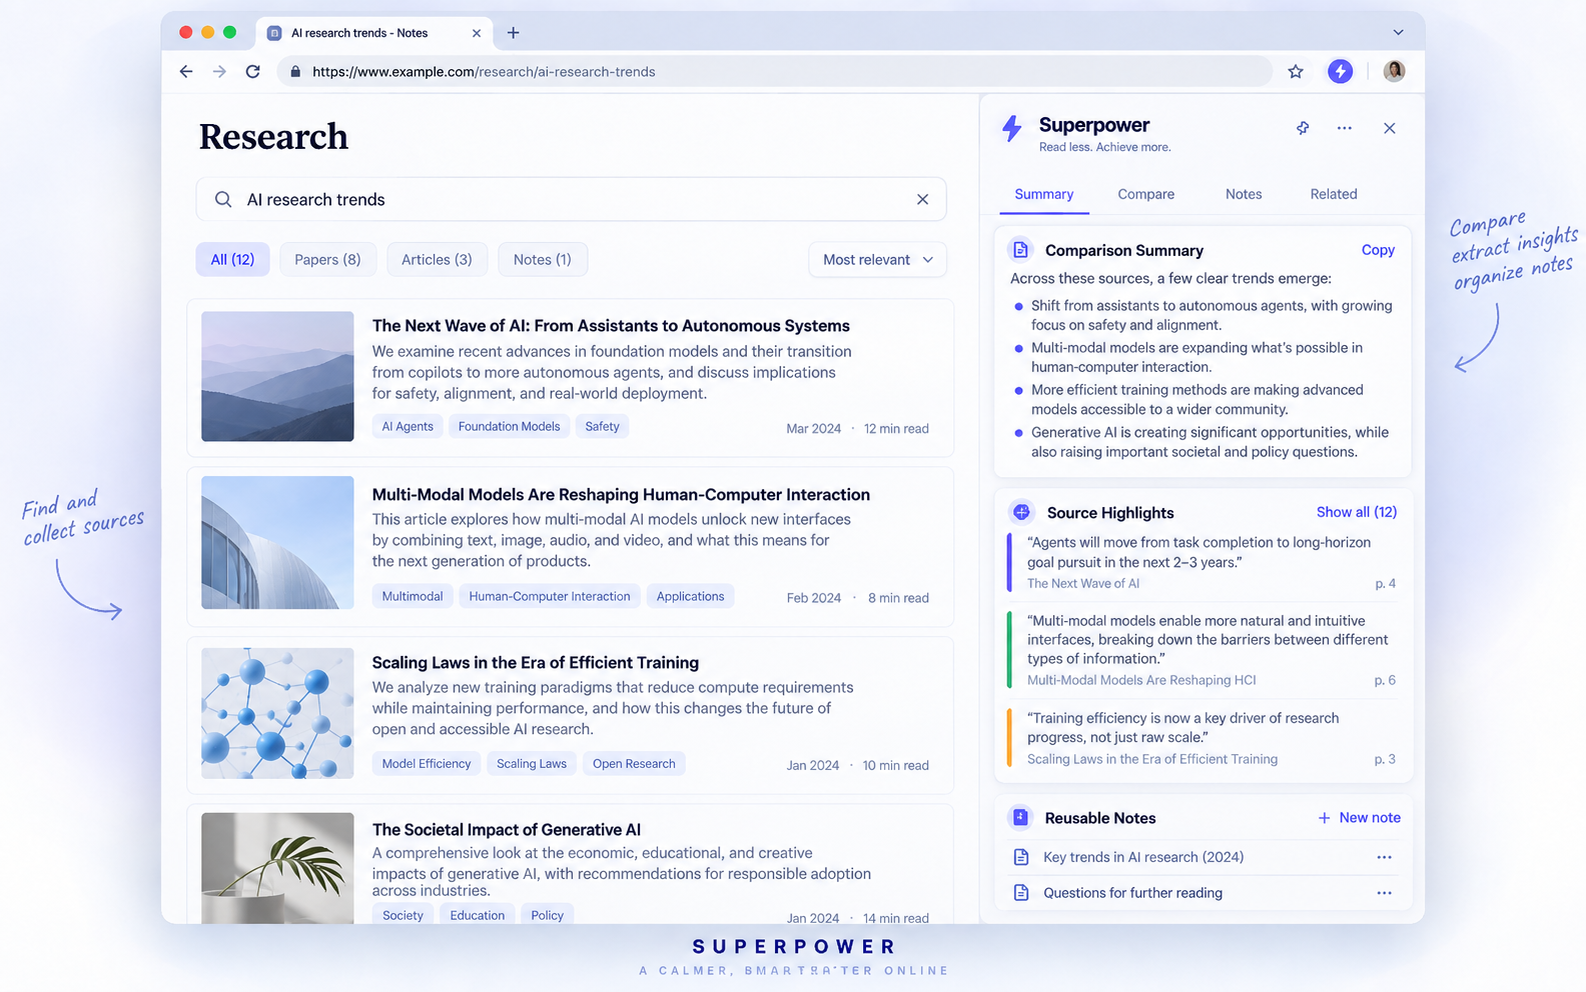The image size is (1586, 992).
Task: Click the Foundation Models tag
Action: coord(509,427)
